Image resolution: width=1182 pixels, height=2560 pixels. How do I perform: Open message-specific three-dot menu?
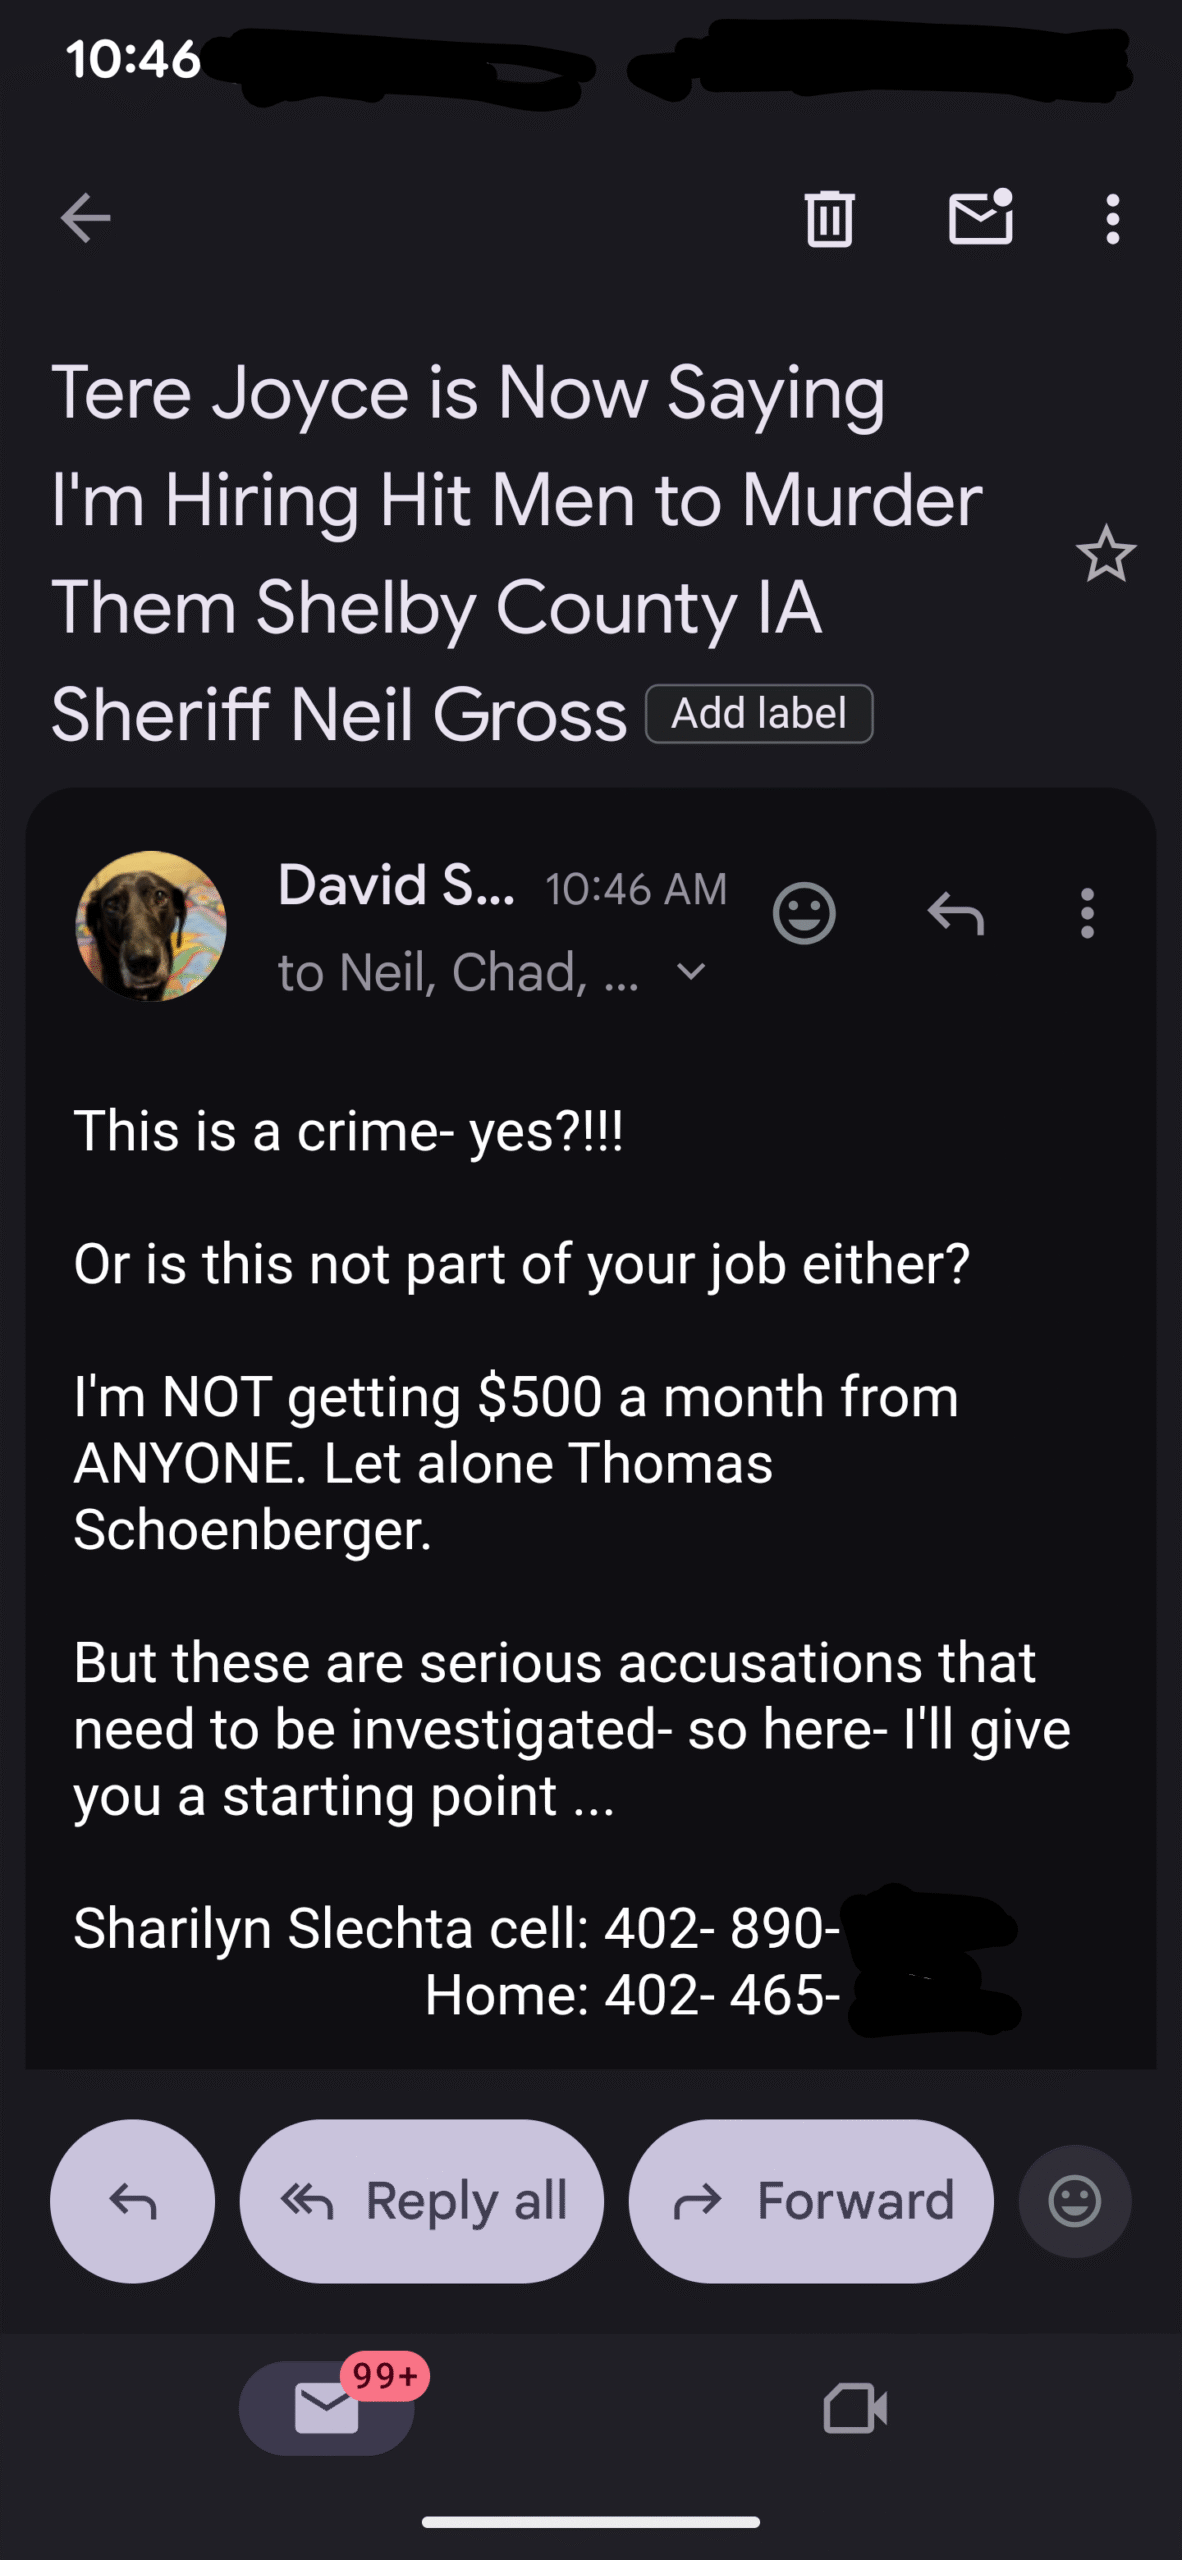(x=1087, y=913)
